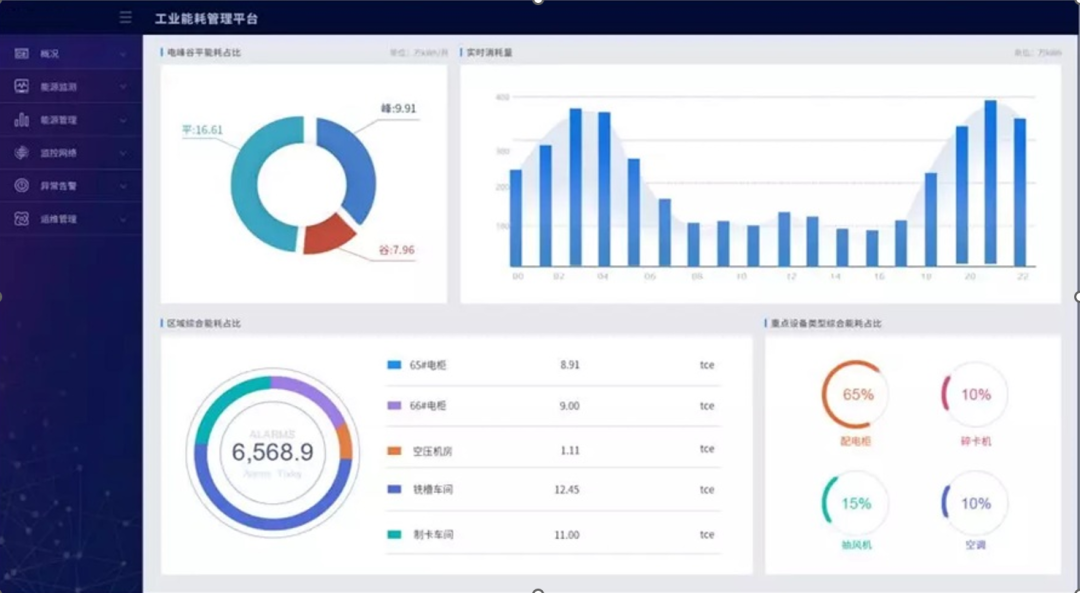Click the 能源管理 bar chart icon
Image resolution: width=1080 pixels, height=593 pixels.
(22, 120)
